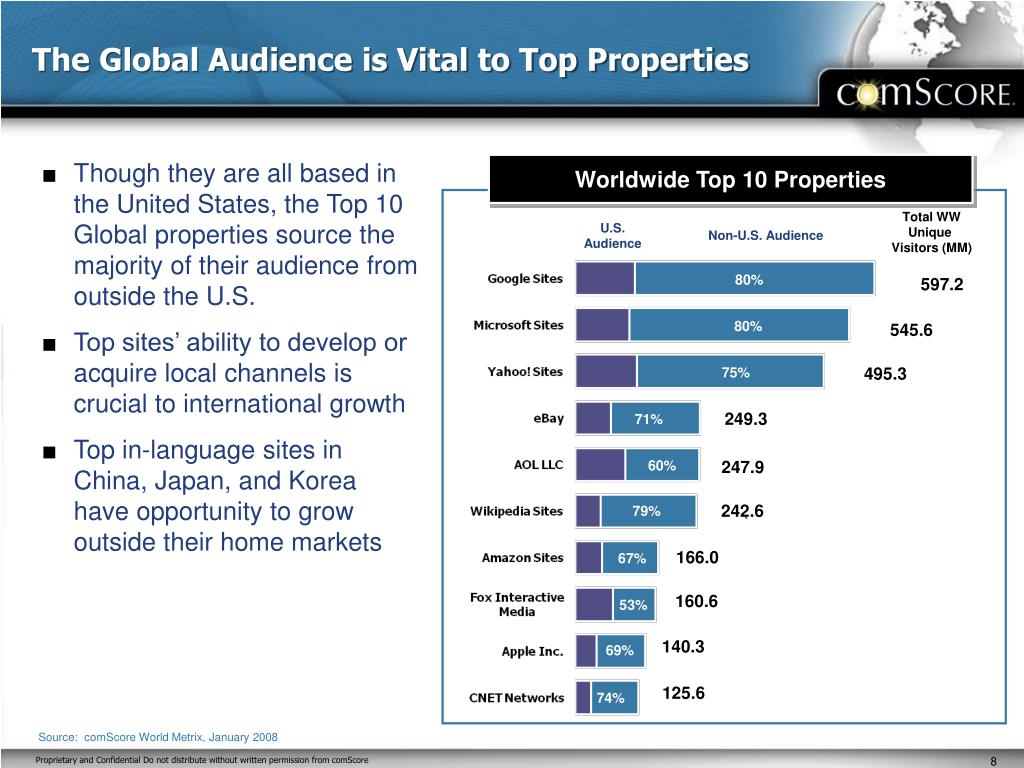The height and width of the screenshot is (768, 1024).
Task: Click the 'Yahoo! Sites' row label
Action: (x=525, y=372)
